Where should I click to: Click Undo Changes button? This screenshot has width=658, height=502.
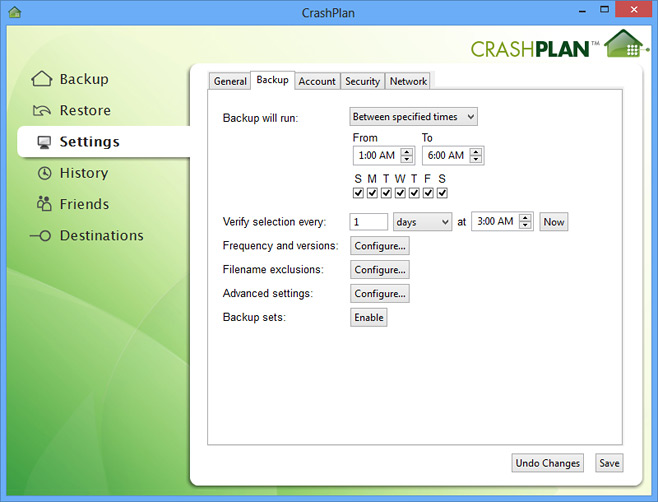click(x=547, y=463)
